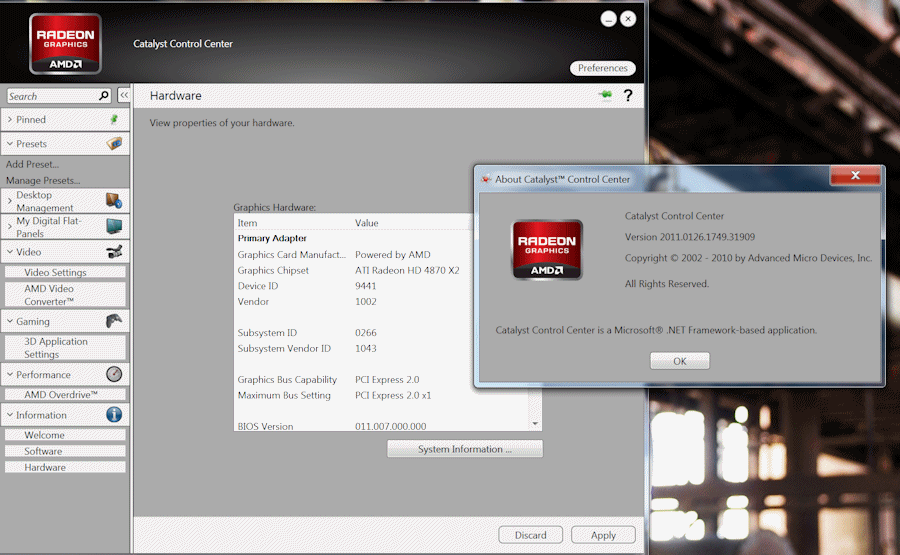This screenshot has height=555, width=900.
Task: Open help with the question mark icon
Action: [x=628, y=95]
